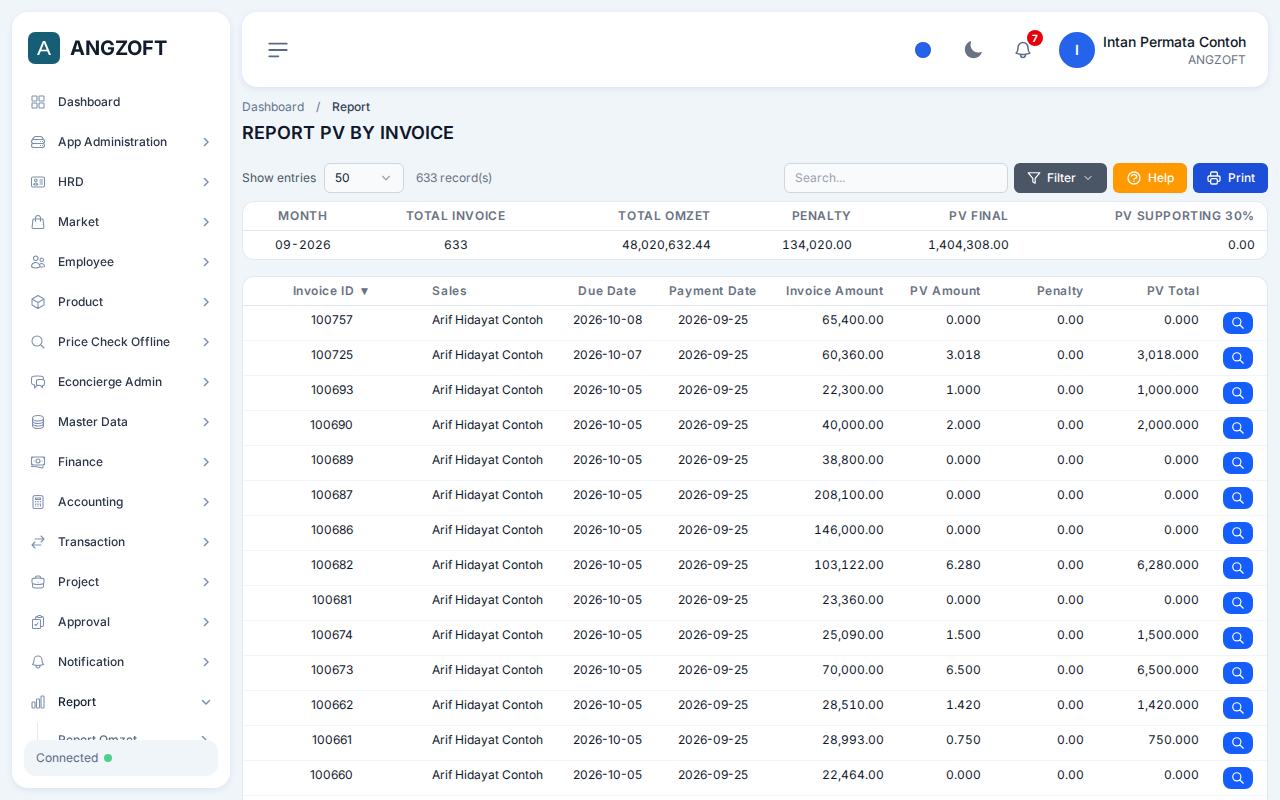
Task: Click the blue theme color dot
Action: coord(923,50)
